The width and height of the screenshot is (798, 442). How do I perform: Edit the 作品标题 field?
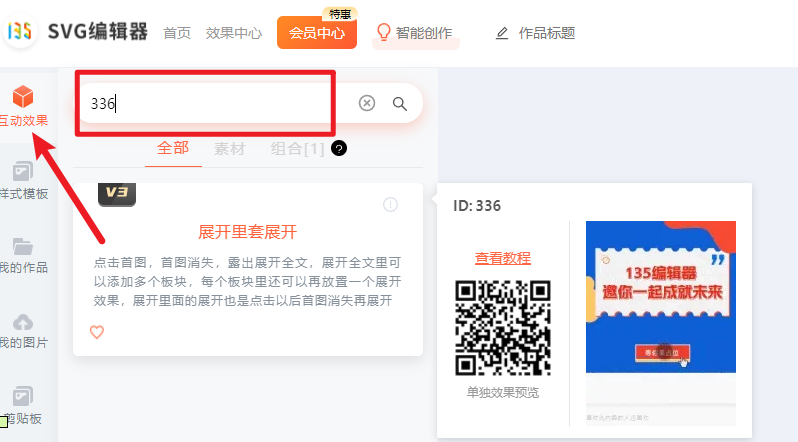547,34
